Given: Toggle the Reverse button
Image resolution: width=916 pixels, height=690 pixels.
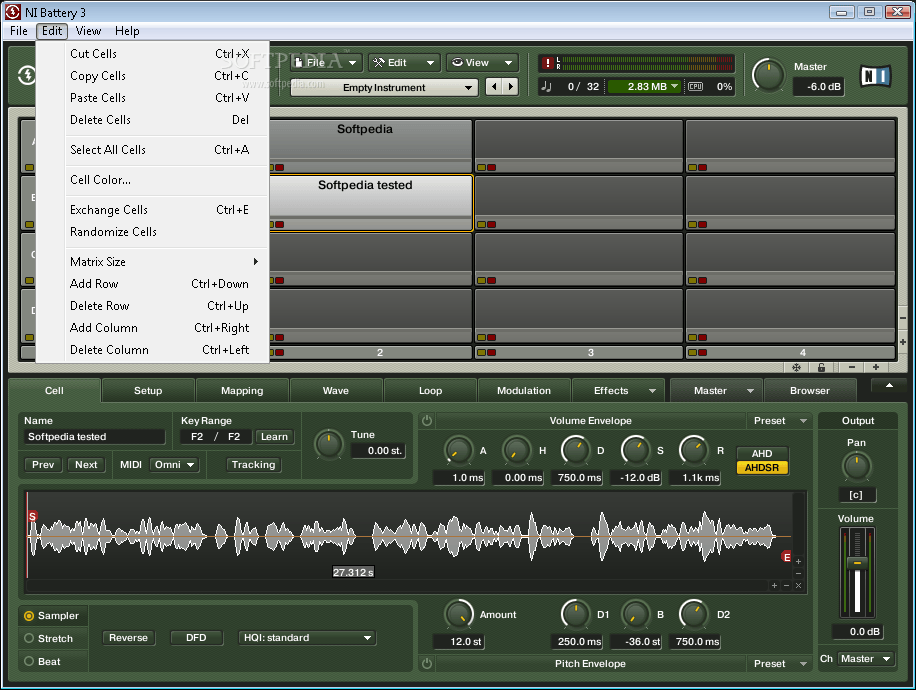Looking at the screenshot, I should click(x=129, y=638).
